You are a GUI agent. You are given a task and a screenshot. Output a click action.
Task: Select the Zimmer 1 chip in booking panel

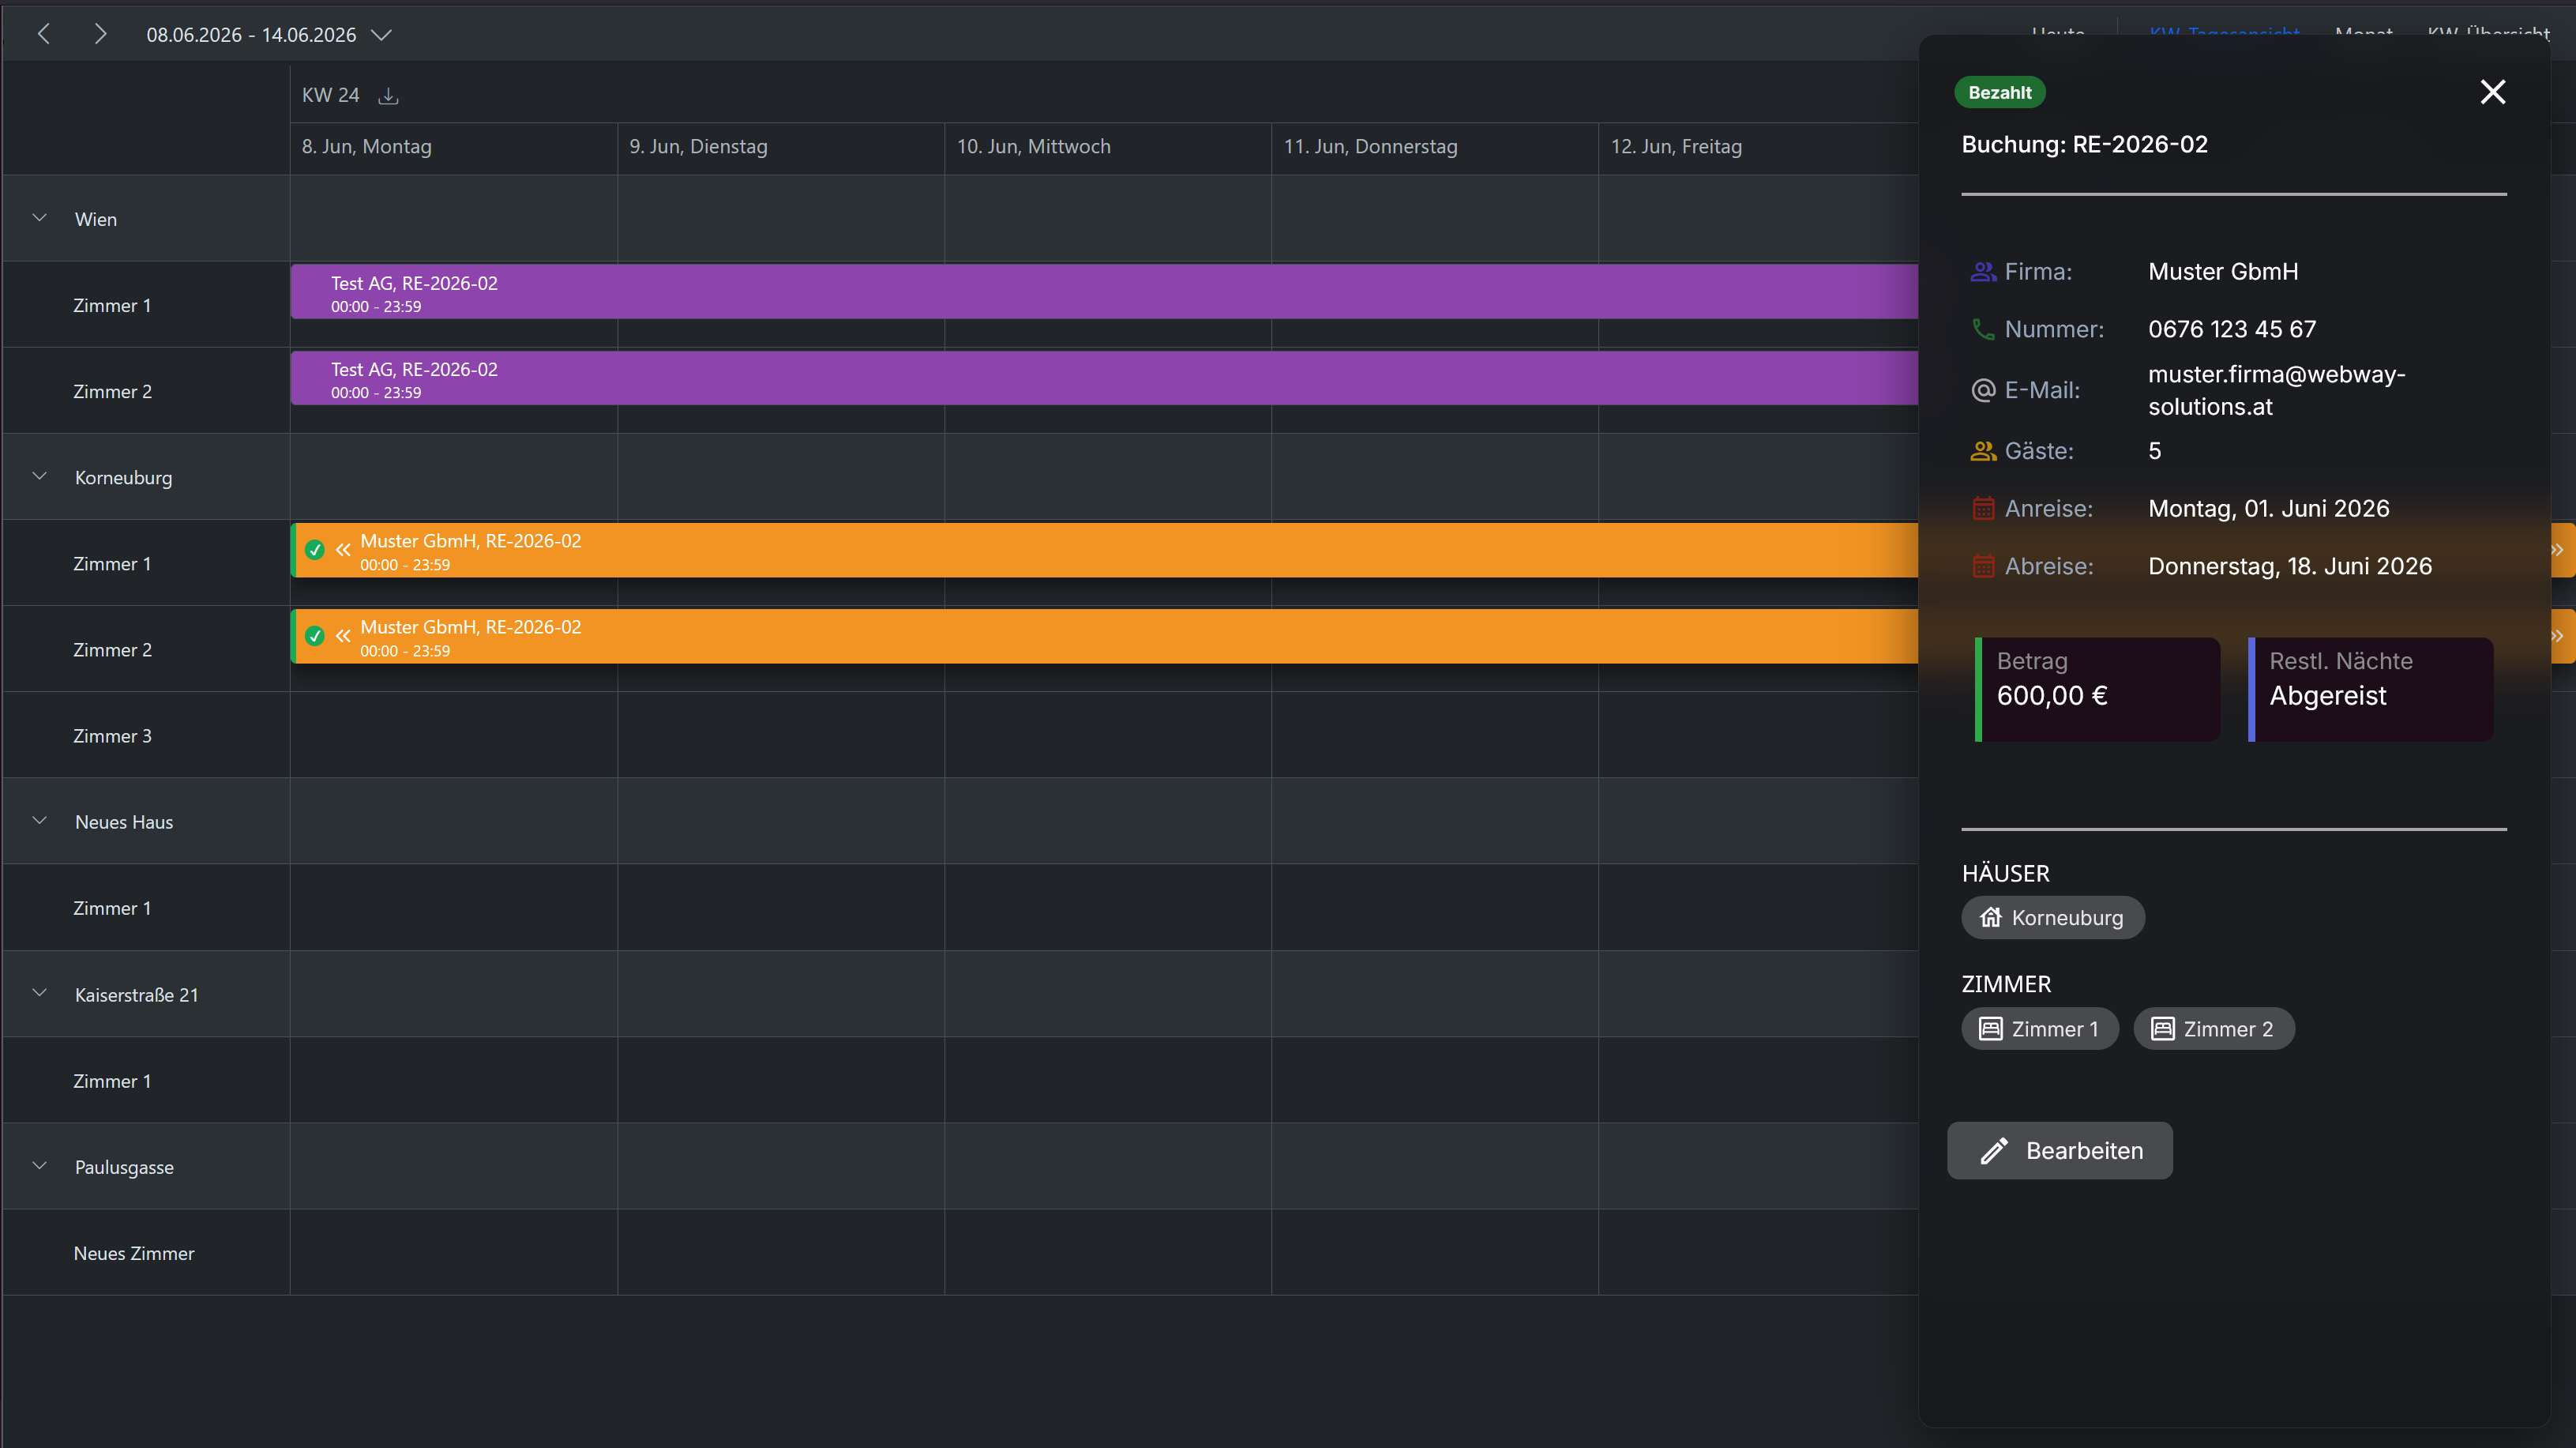coord(2040,1028)
